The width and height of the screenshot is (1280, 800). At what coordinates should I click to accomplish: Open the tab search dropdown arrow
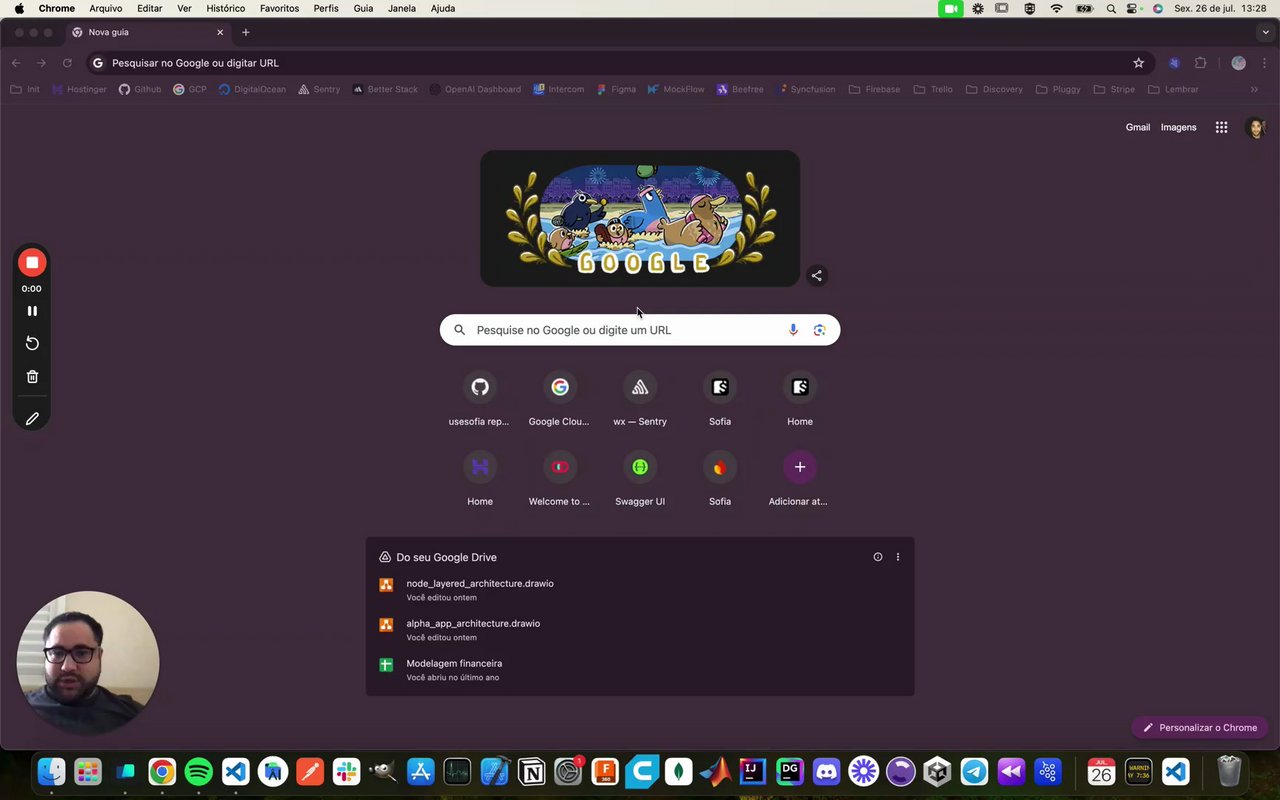pyautogui.click(x=1265, y=32)
